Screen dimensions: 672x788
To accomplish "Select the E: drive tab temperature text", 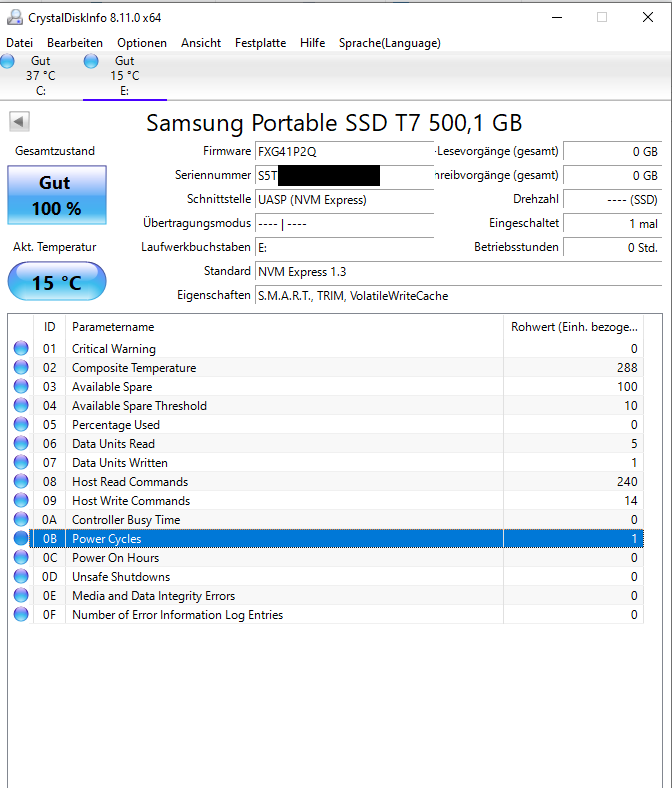I will coord(125,76).
